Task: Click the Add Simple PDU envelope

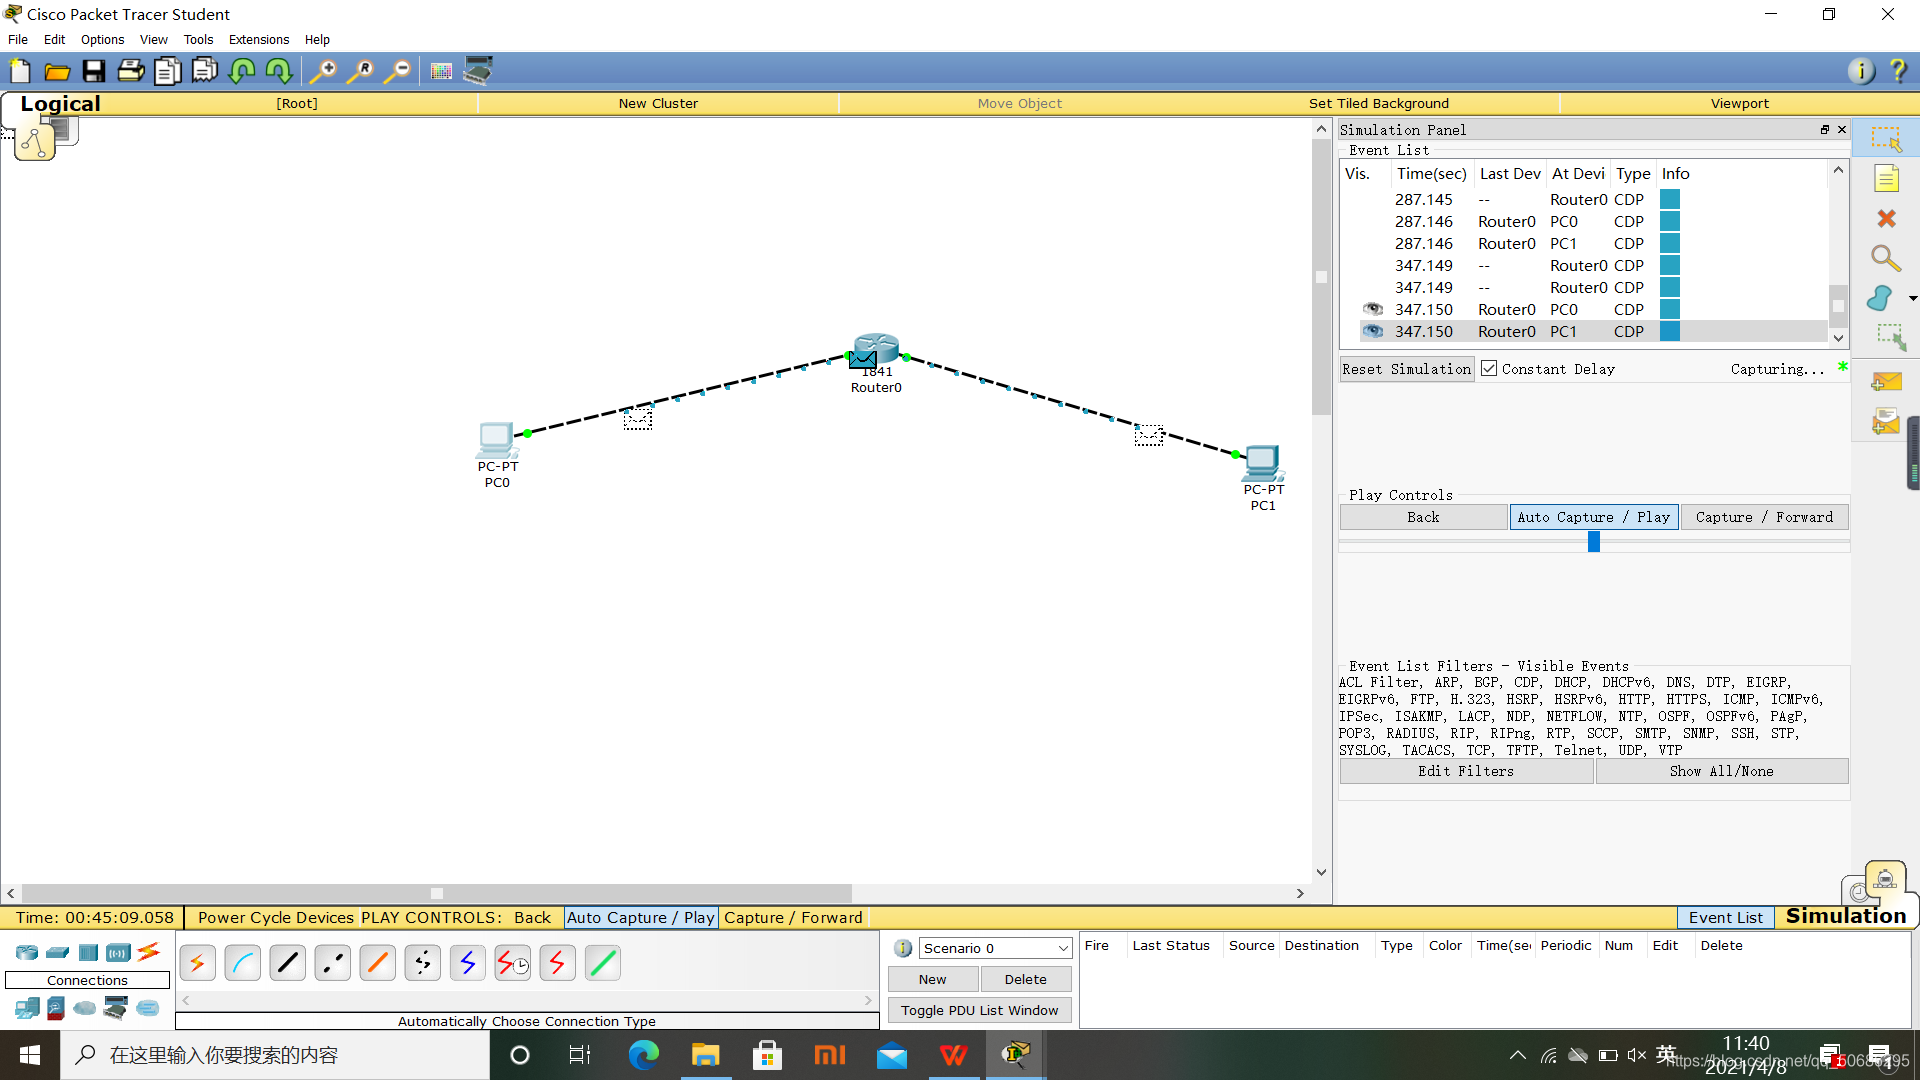Action: click(1886, 382)
